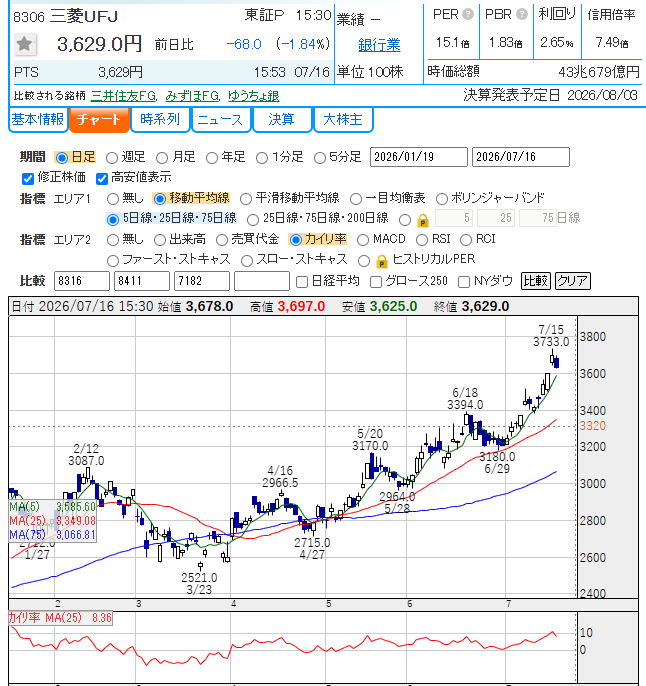Select 月足 monthly period
Viewport: 646px width, 686px height.
click(162, 158)
